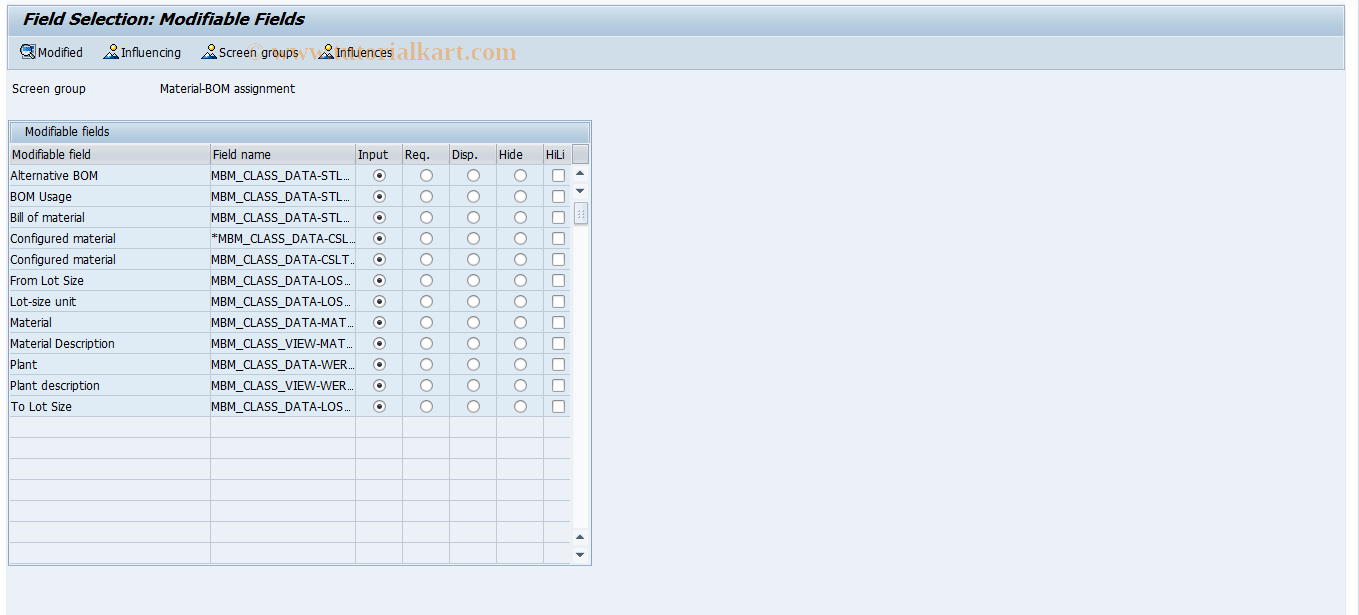Set Alternative BOM to Required entry

pyautogui.click(x=426, y=175)
